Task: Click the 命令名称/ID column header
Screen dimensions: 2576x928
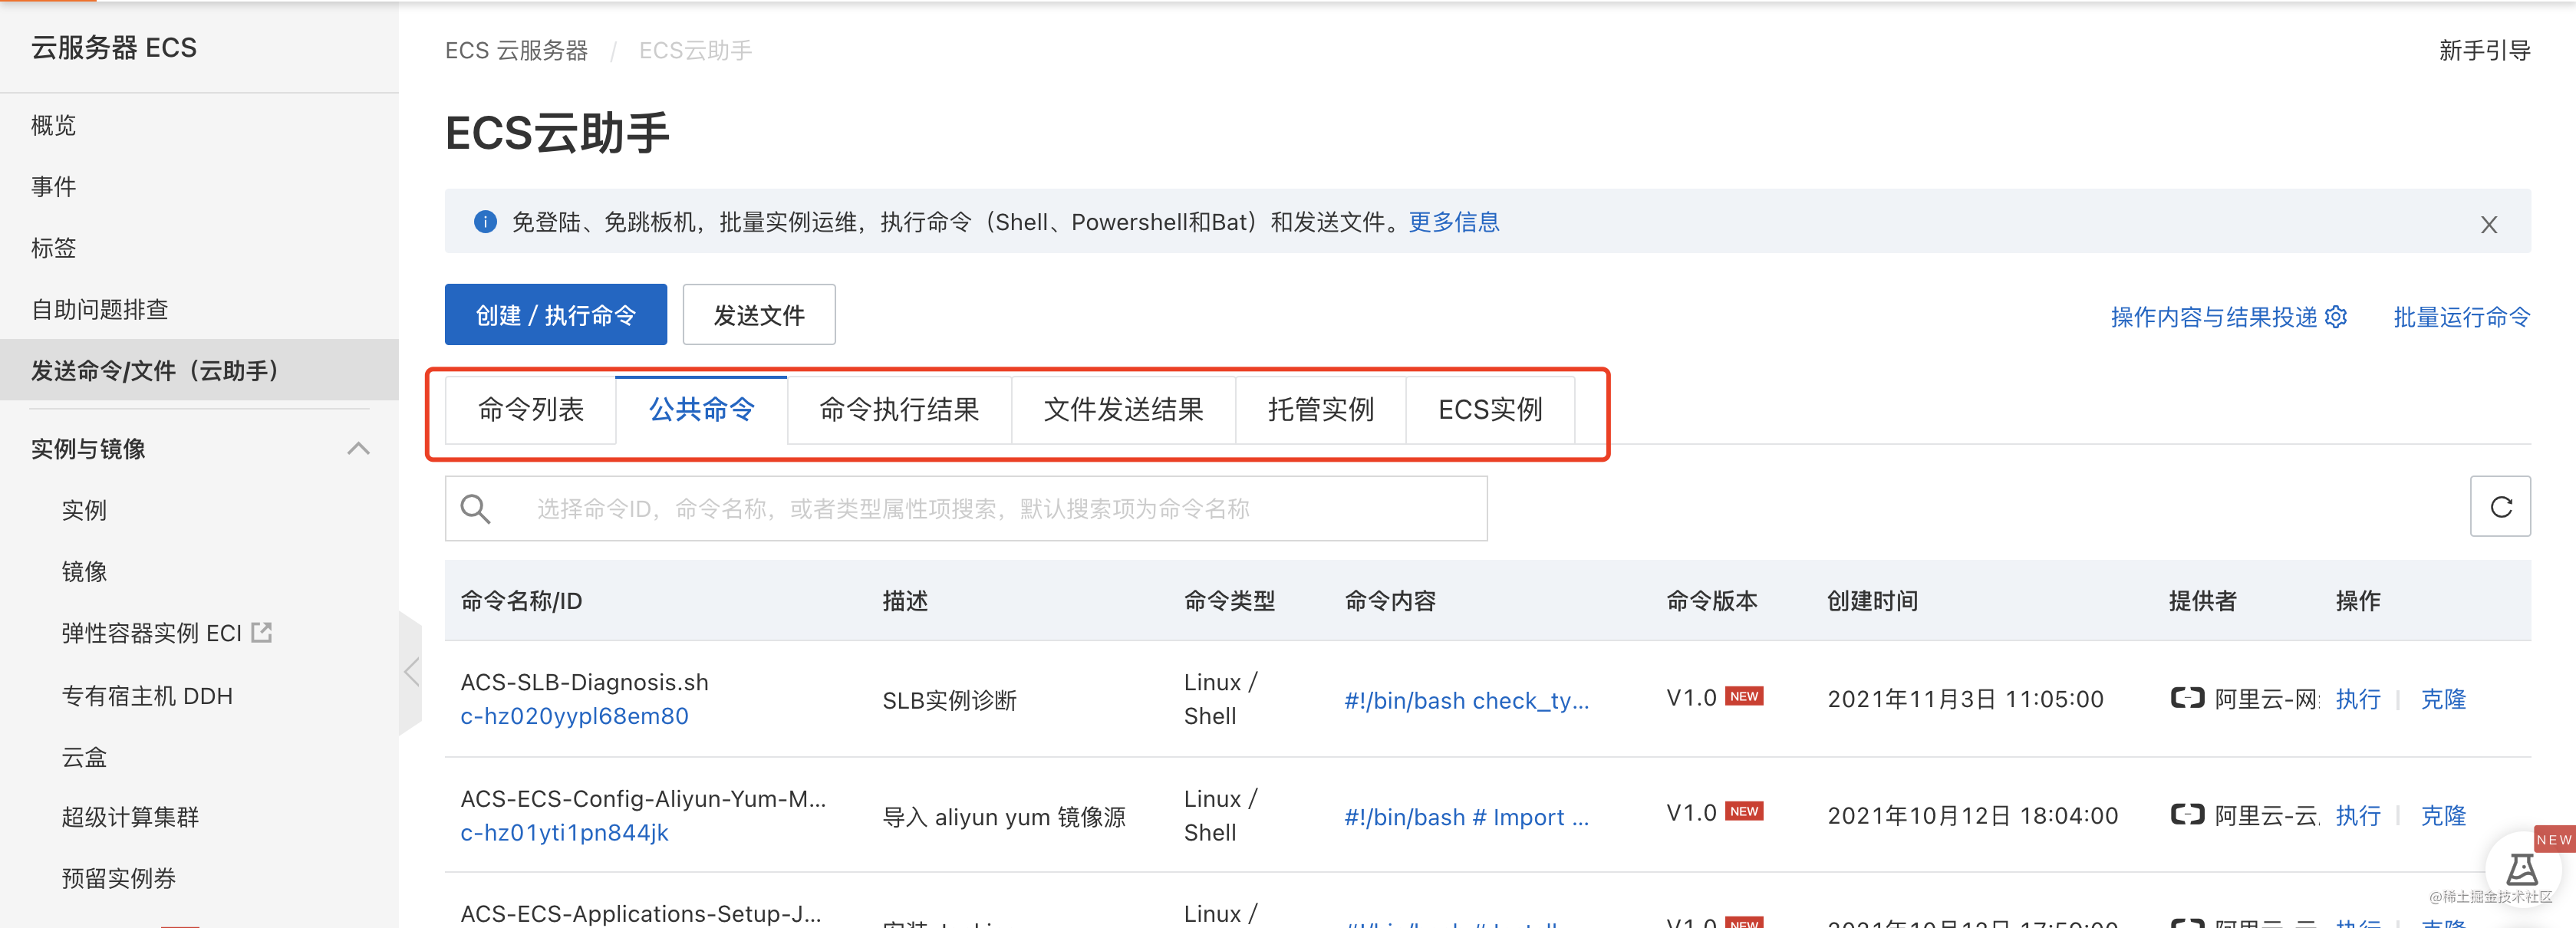Action: click(x=521, y=601)
